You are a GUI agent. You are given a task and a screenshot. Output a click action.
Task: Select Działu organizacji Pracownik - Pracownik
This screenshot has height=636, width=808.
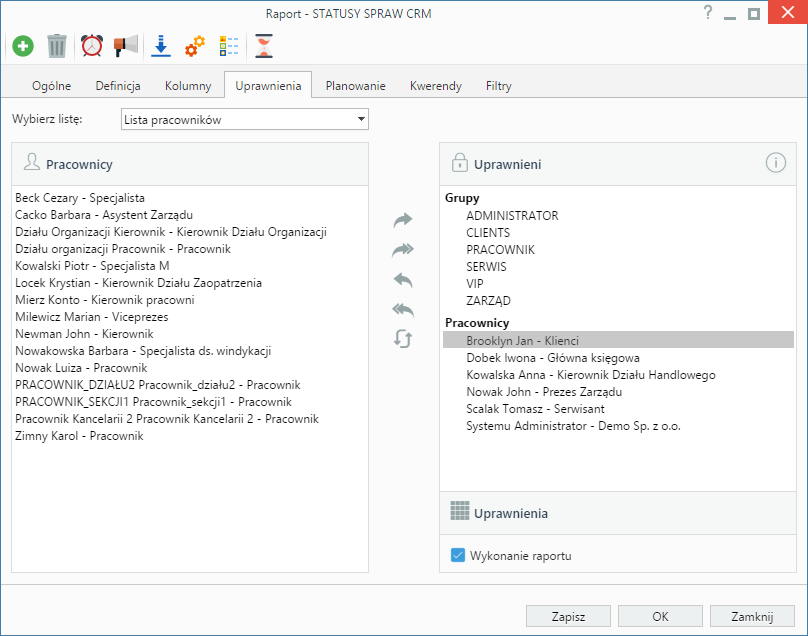[123, 249]
